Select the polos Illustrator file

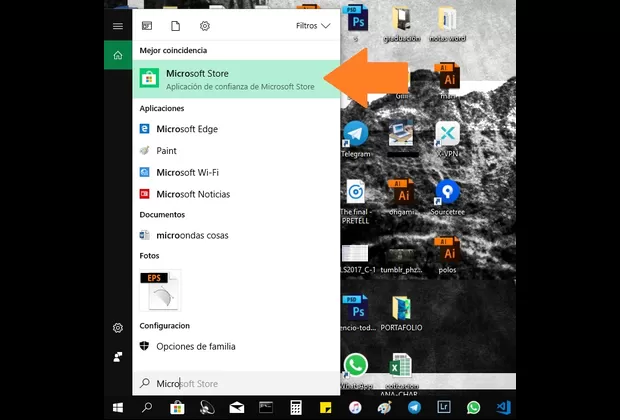coord(448,255)
